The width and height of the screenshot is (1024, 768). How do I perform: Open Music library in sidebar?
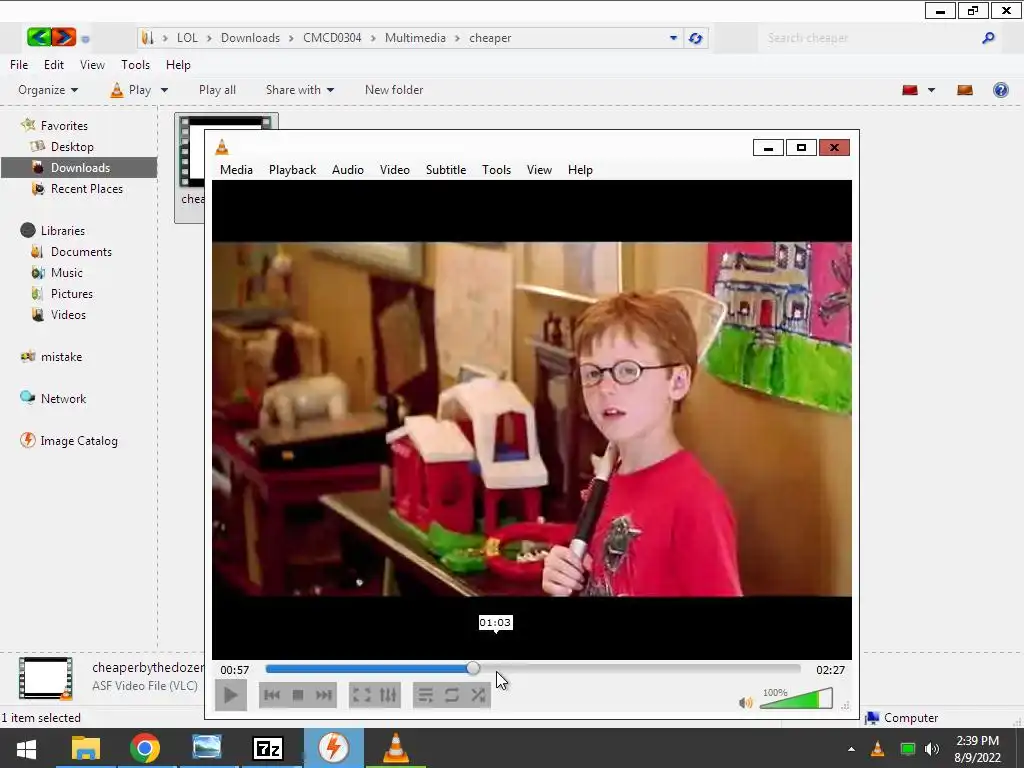[67, 273]
